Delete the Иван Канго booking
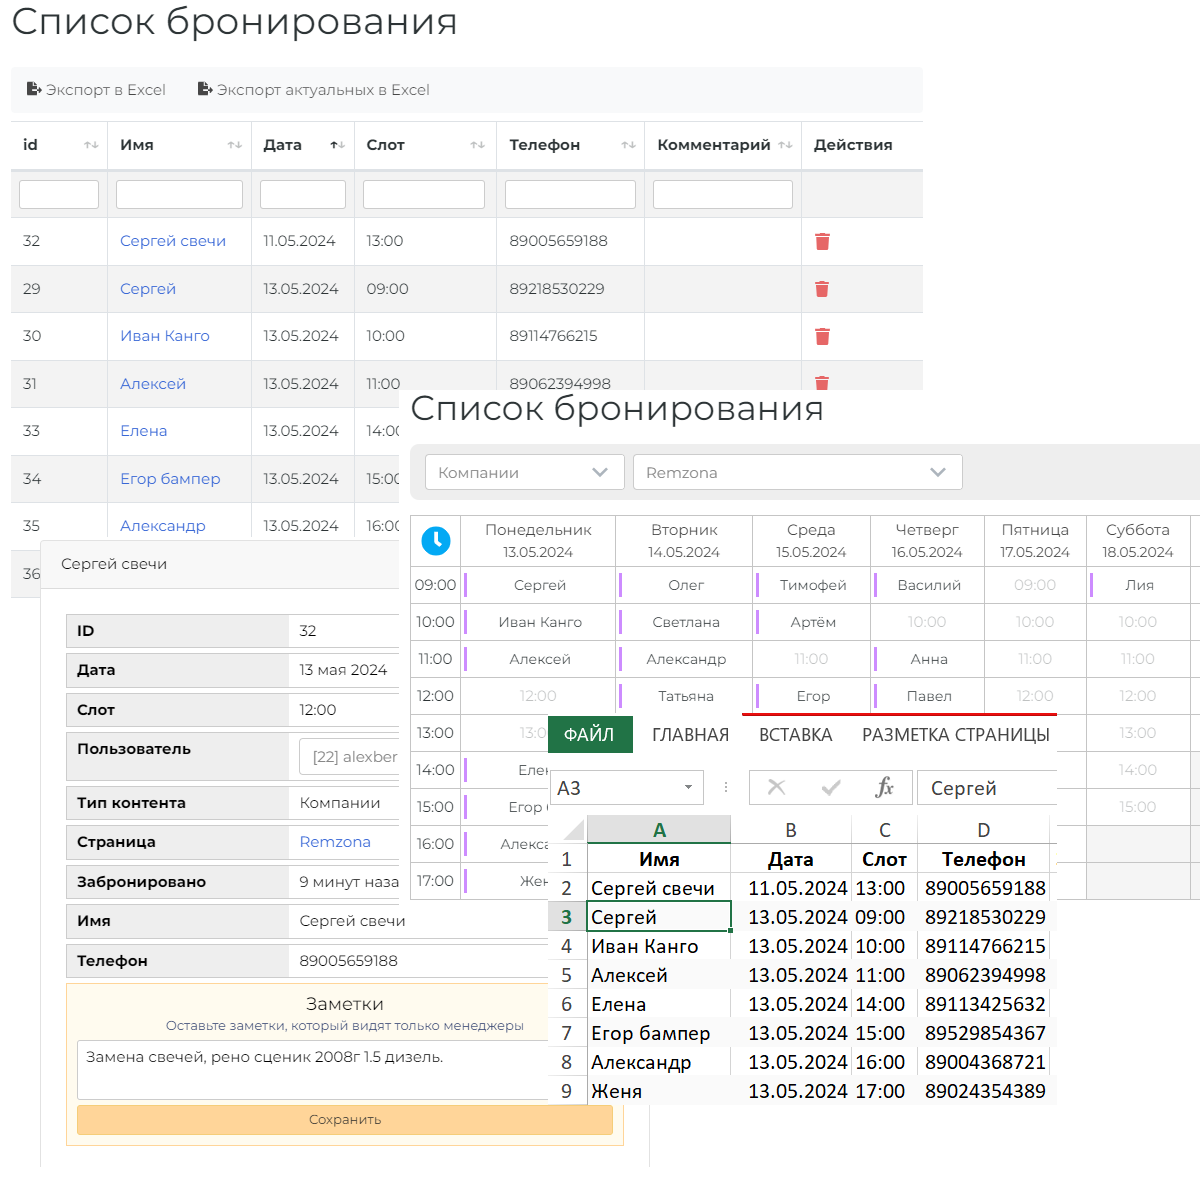This screenshot has width=1200, height=1200. (822, 336)
